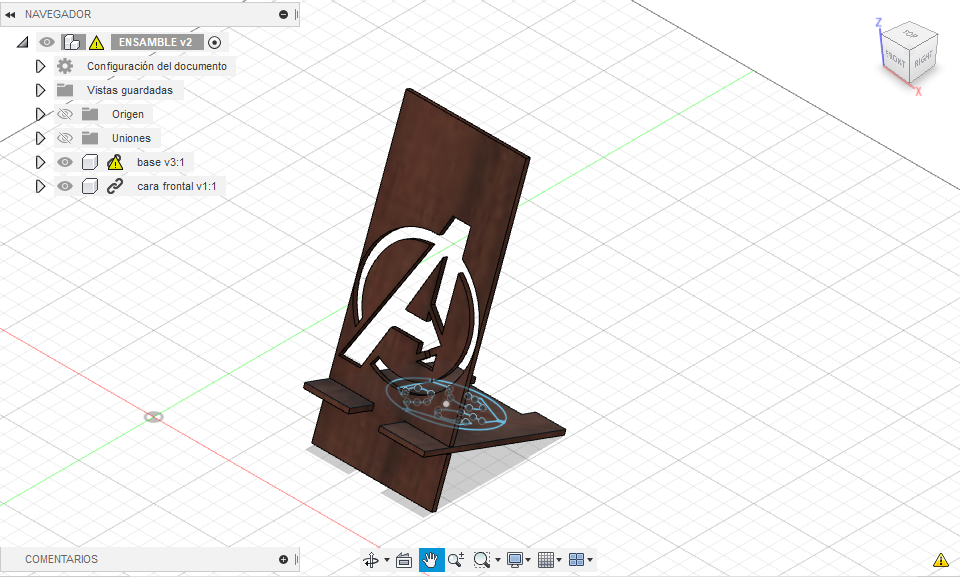Open the Viewports dropdown arrow
This screenshot has height=577, width=960.
coord(590,560)
